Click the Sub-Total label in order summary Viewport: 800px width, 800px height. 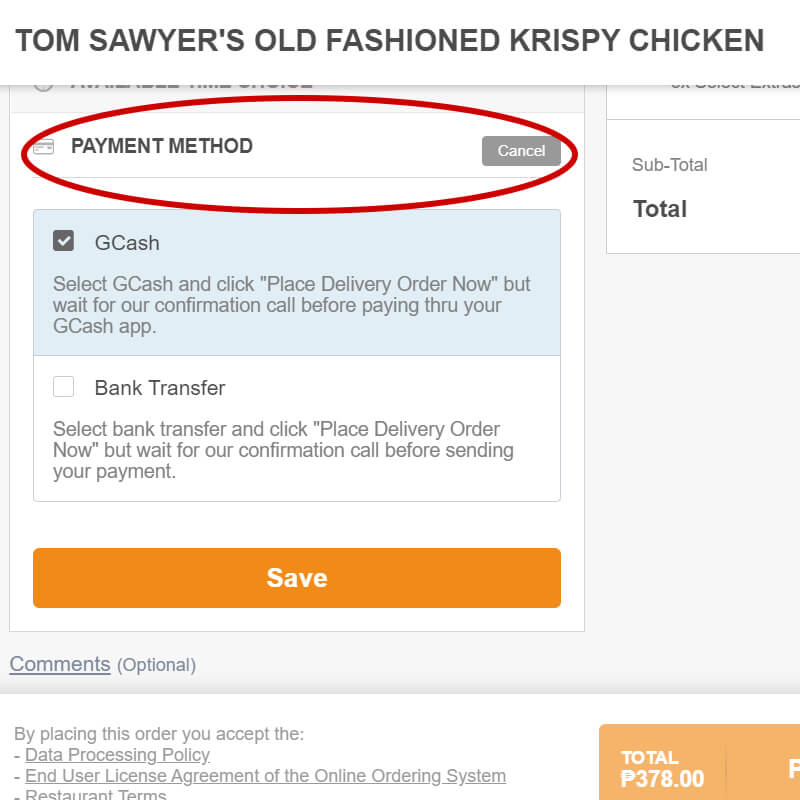(670, 165)
